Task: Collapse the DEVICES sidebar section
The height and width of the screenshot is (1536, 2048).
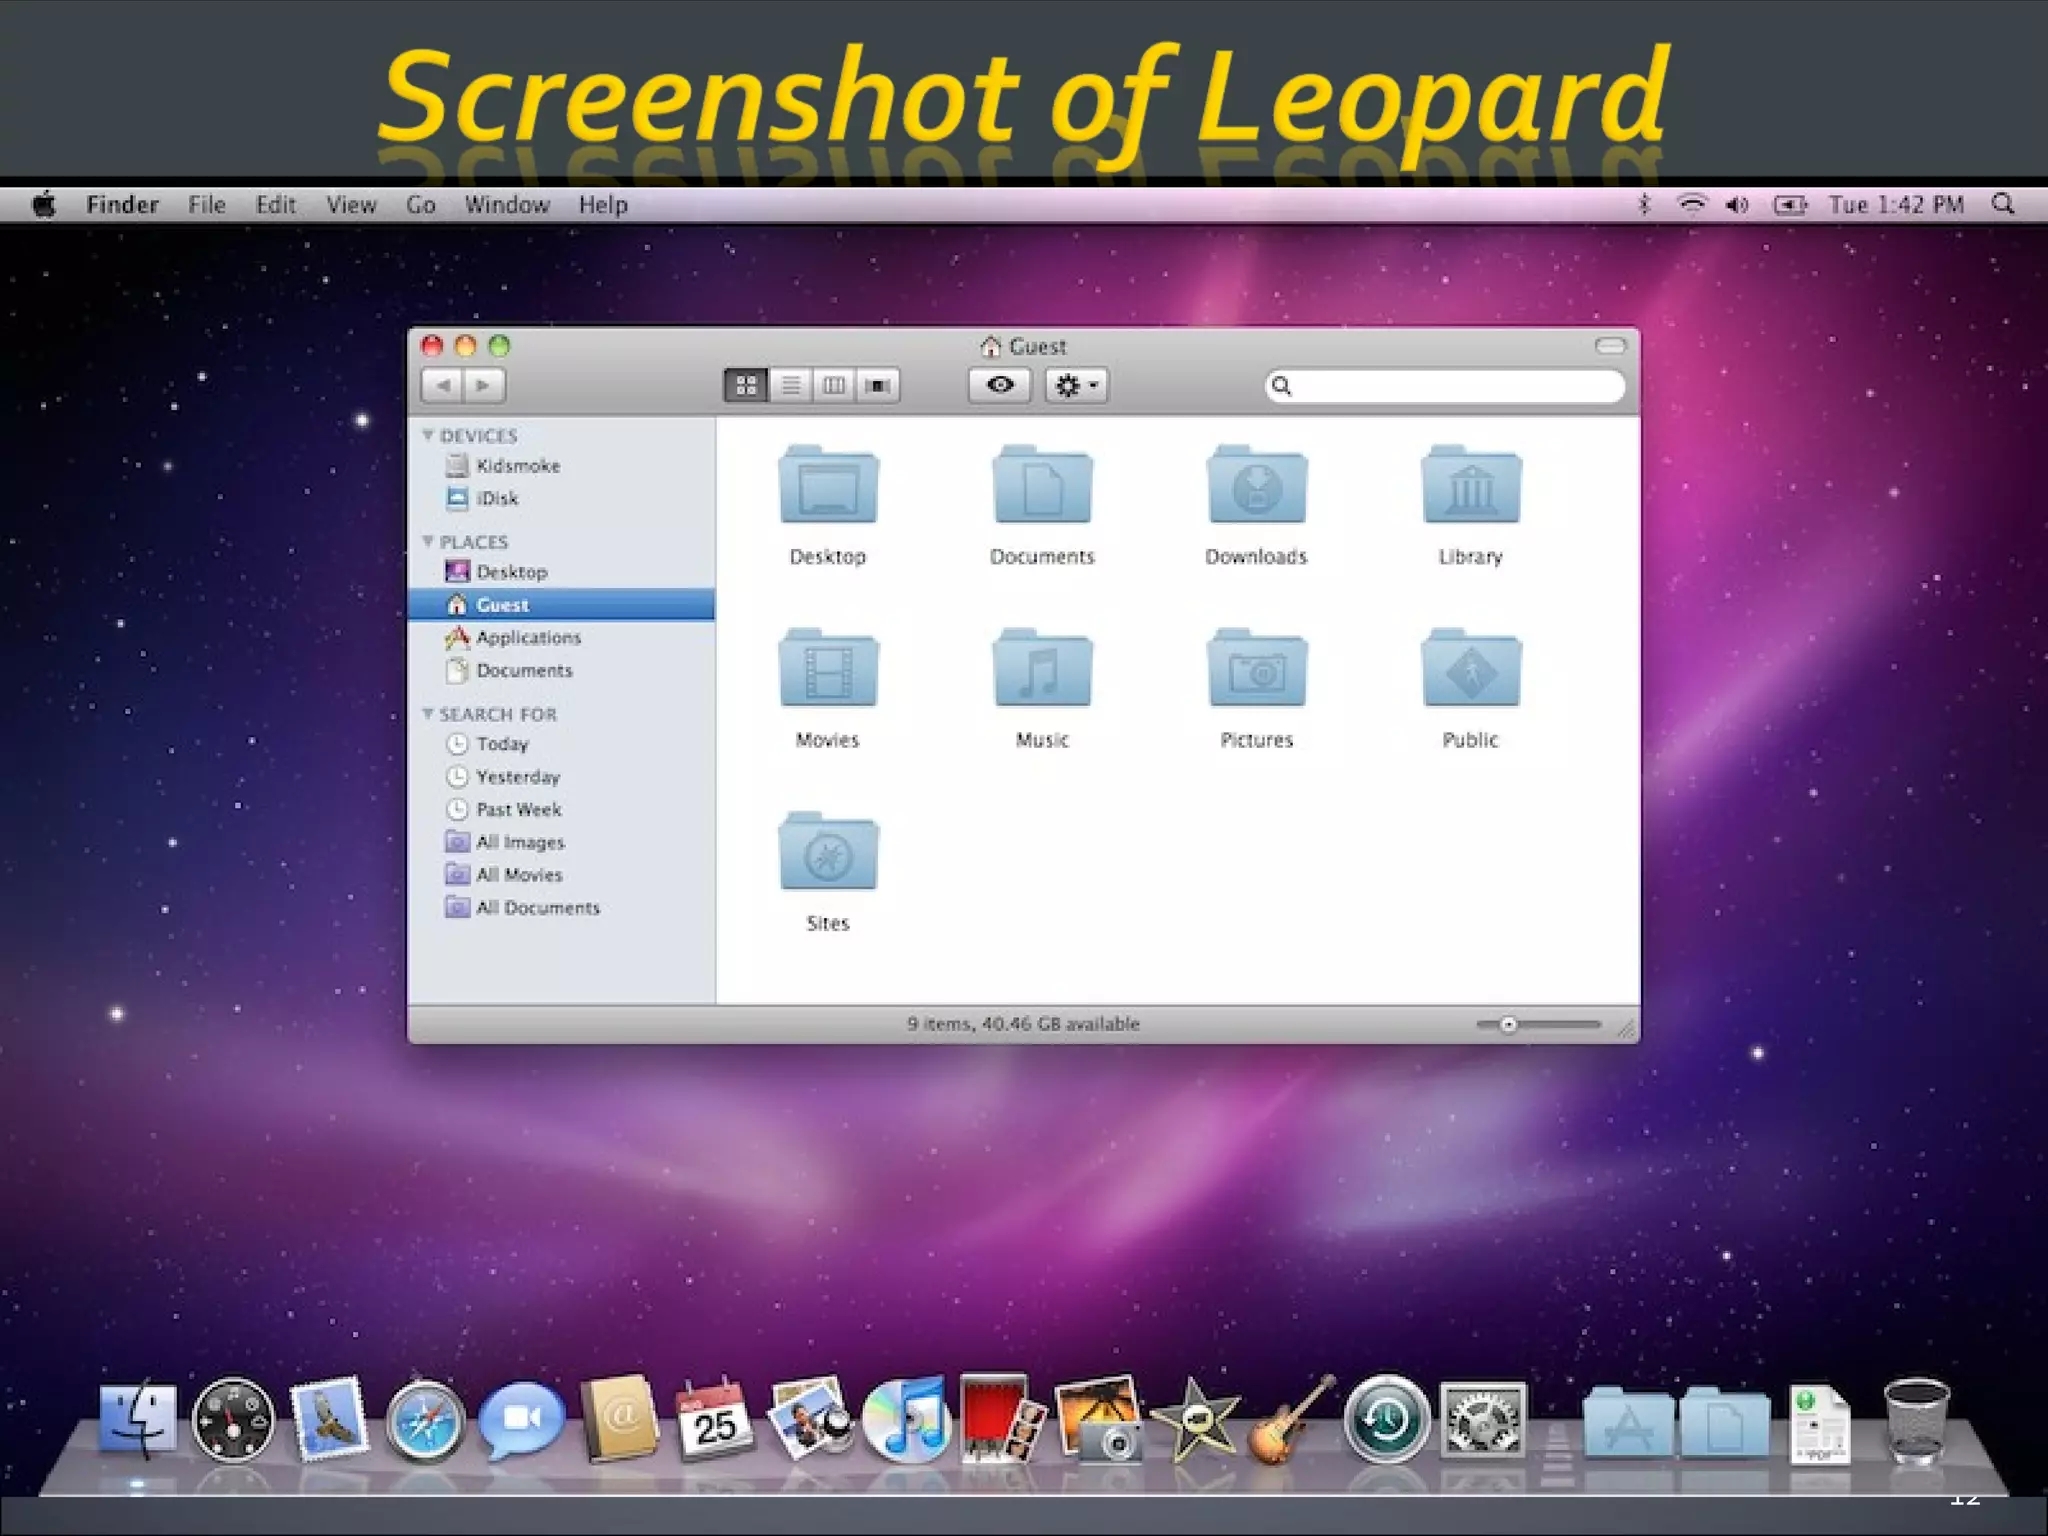Action: tap(428, 435)
